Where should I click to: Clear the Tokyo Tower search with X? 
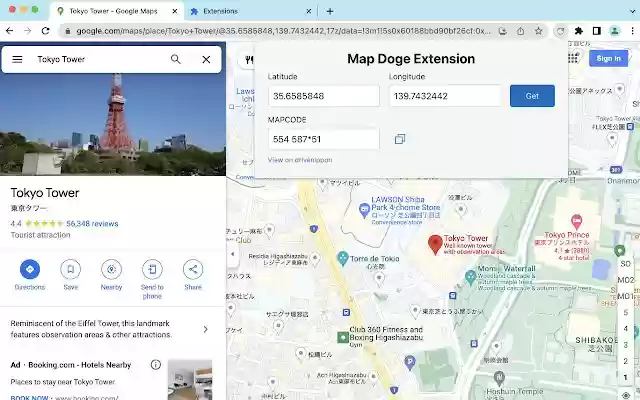coord(206,60)
